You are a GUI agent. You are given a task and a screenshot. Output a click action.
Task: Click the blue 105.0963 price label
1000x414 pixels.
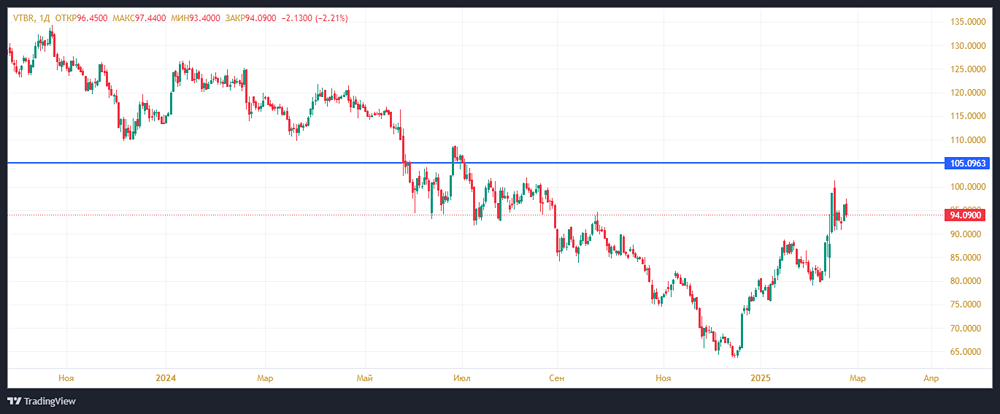[x=969, y=162]
